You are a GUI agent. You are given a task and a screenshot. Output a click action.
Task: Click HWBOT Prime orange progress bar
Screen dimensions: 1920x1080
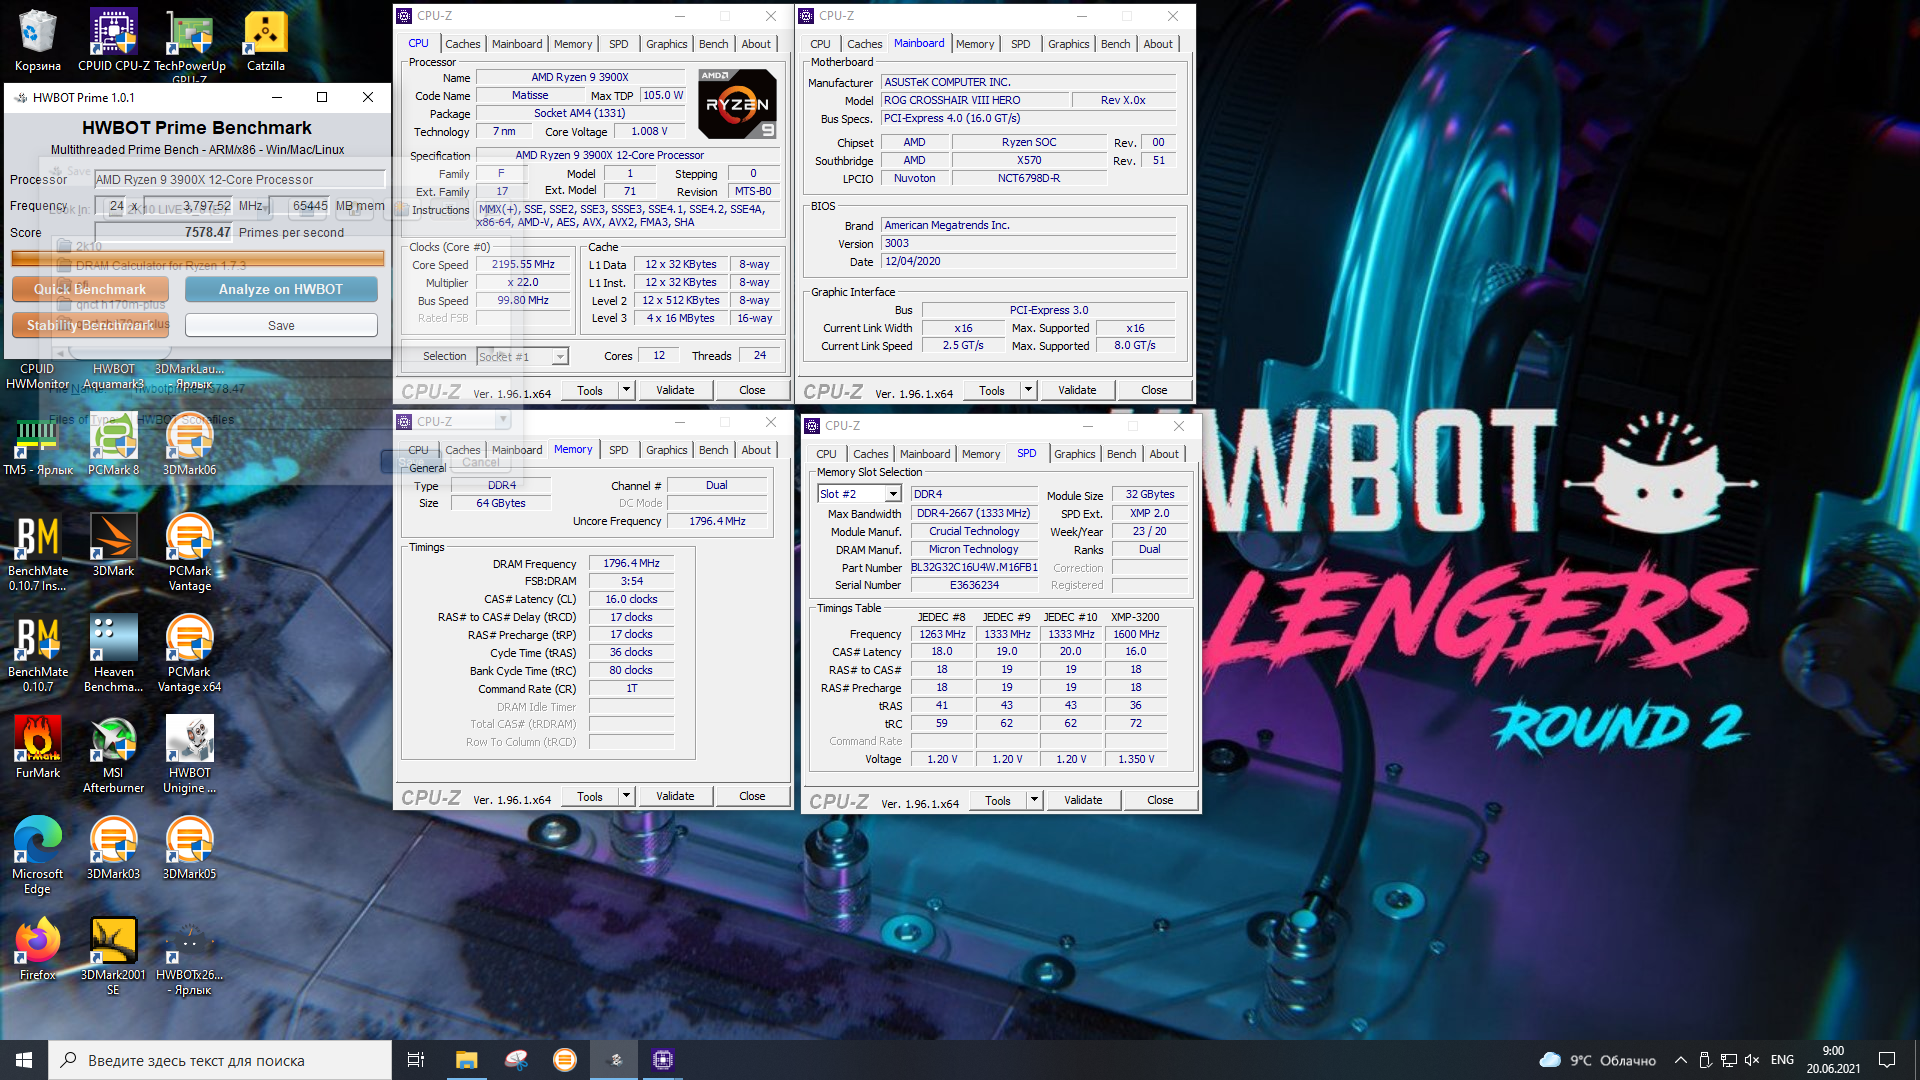coord(198,259)
